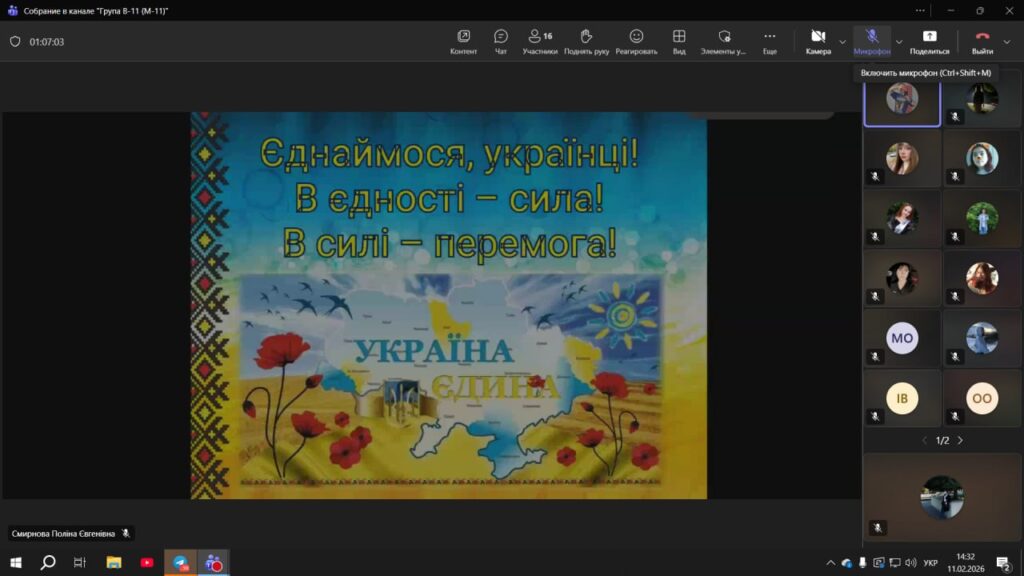The height and width of the screenshot is (576, 1024).
Task: Select the MO participant tile
Action: pos(902,338)
